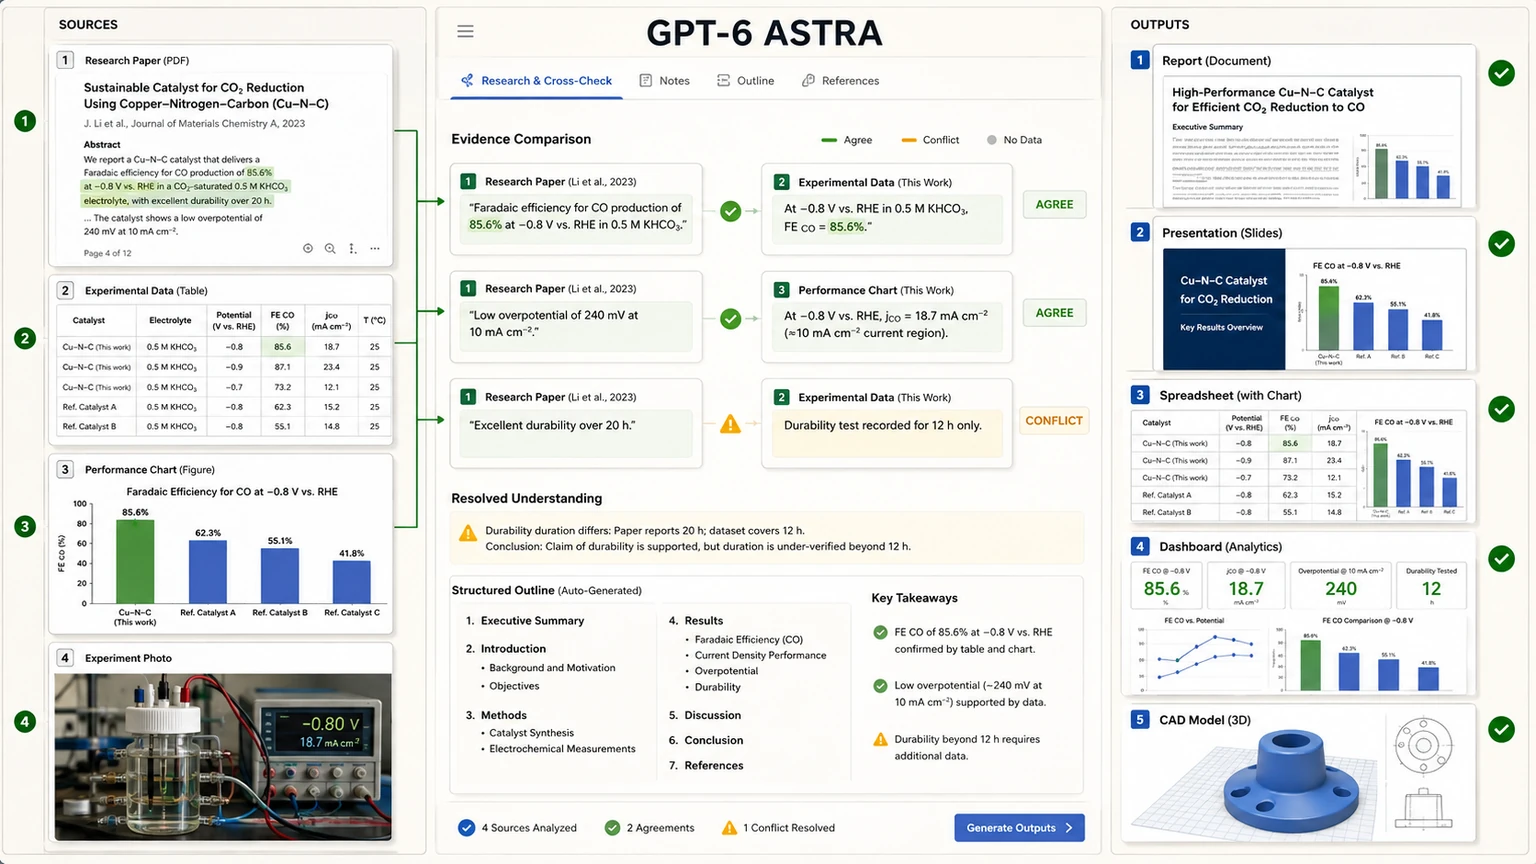Click green check icon beside 2 Agreements
This screenshot has height=864, width=1536.
coord(612,827)
